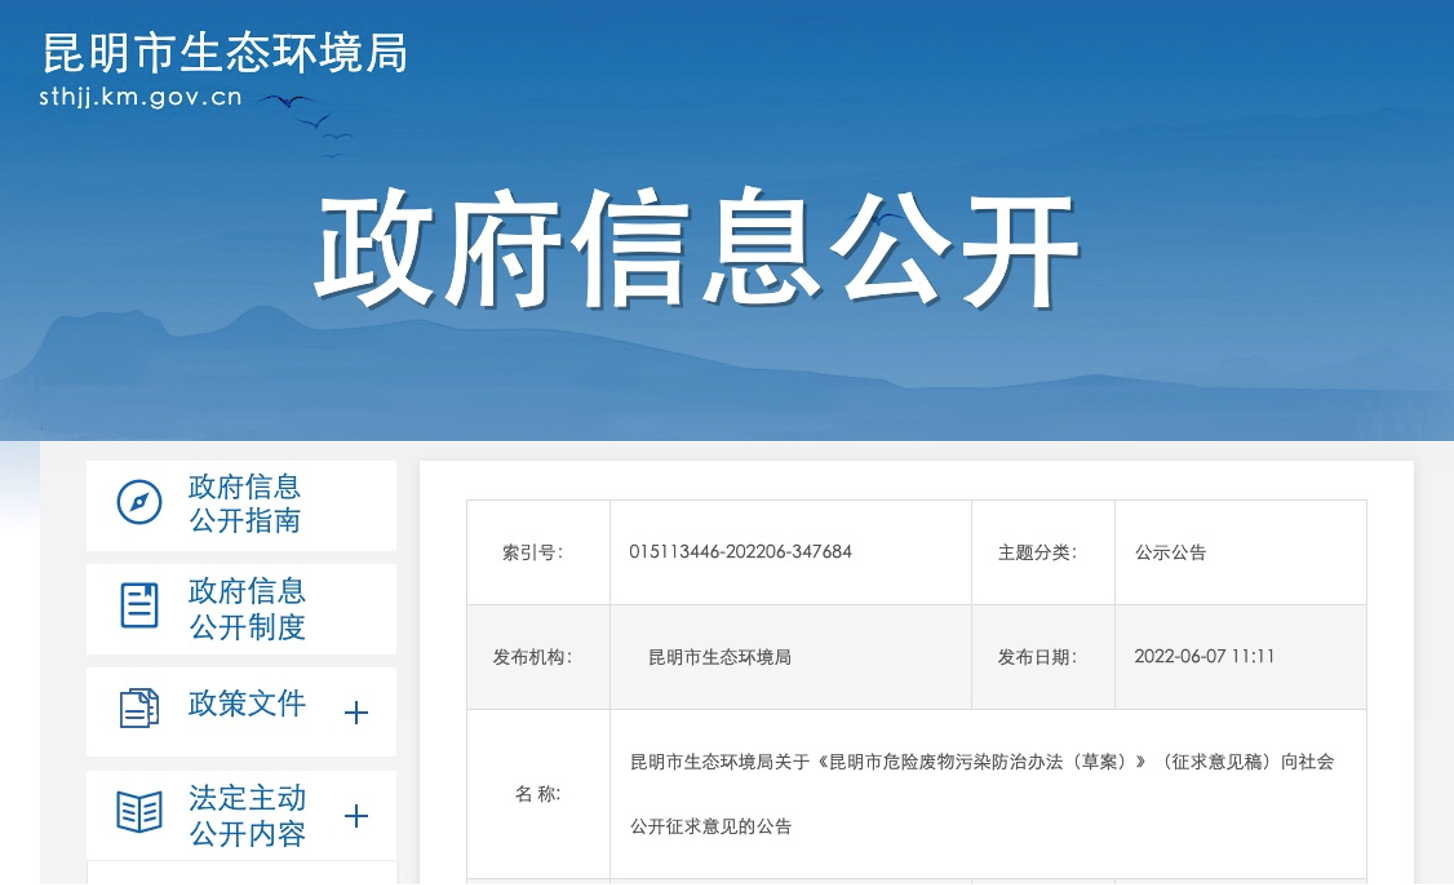Click the open book icon beside 法定主动公开内容
The width and height of the screenshot is (1454, 885).
tap(139, 812)
